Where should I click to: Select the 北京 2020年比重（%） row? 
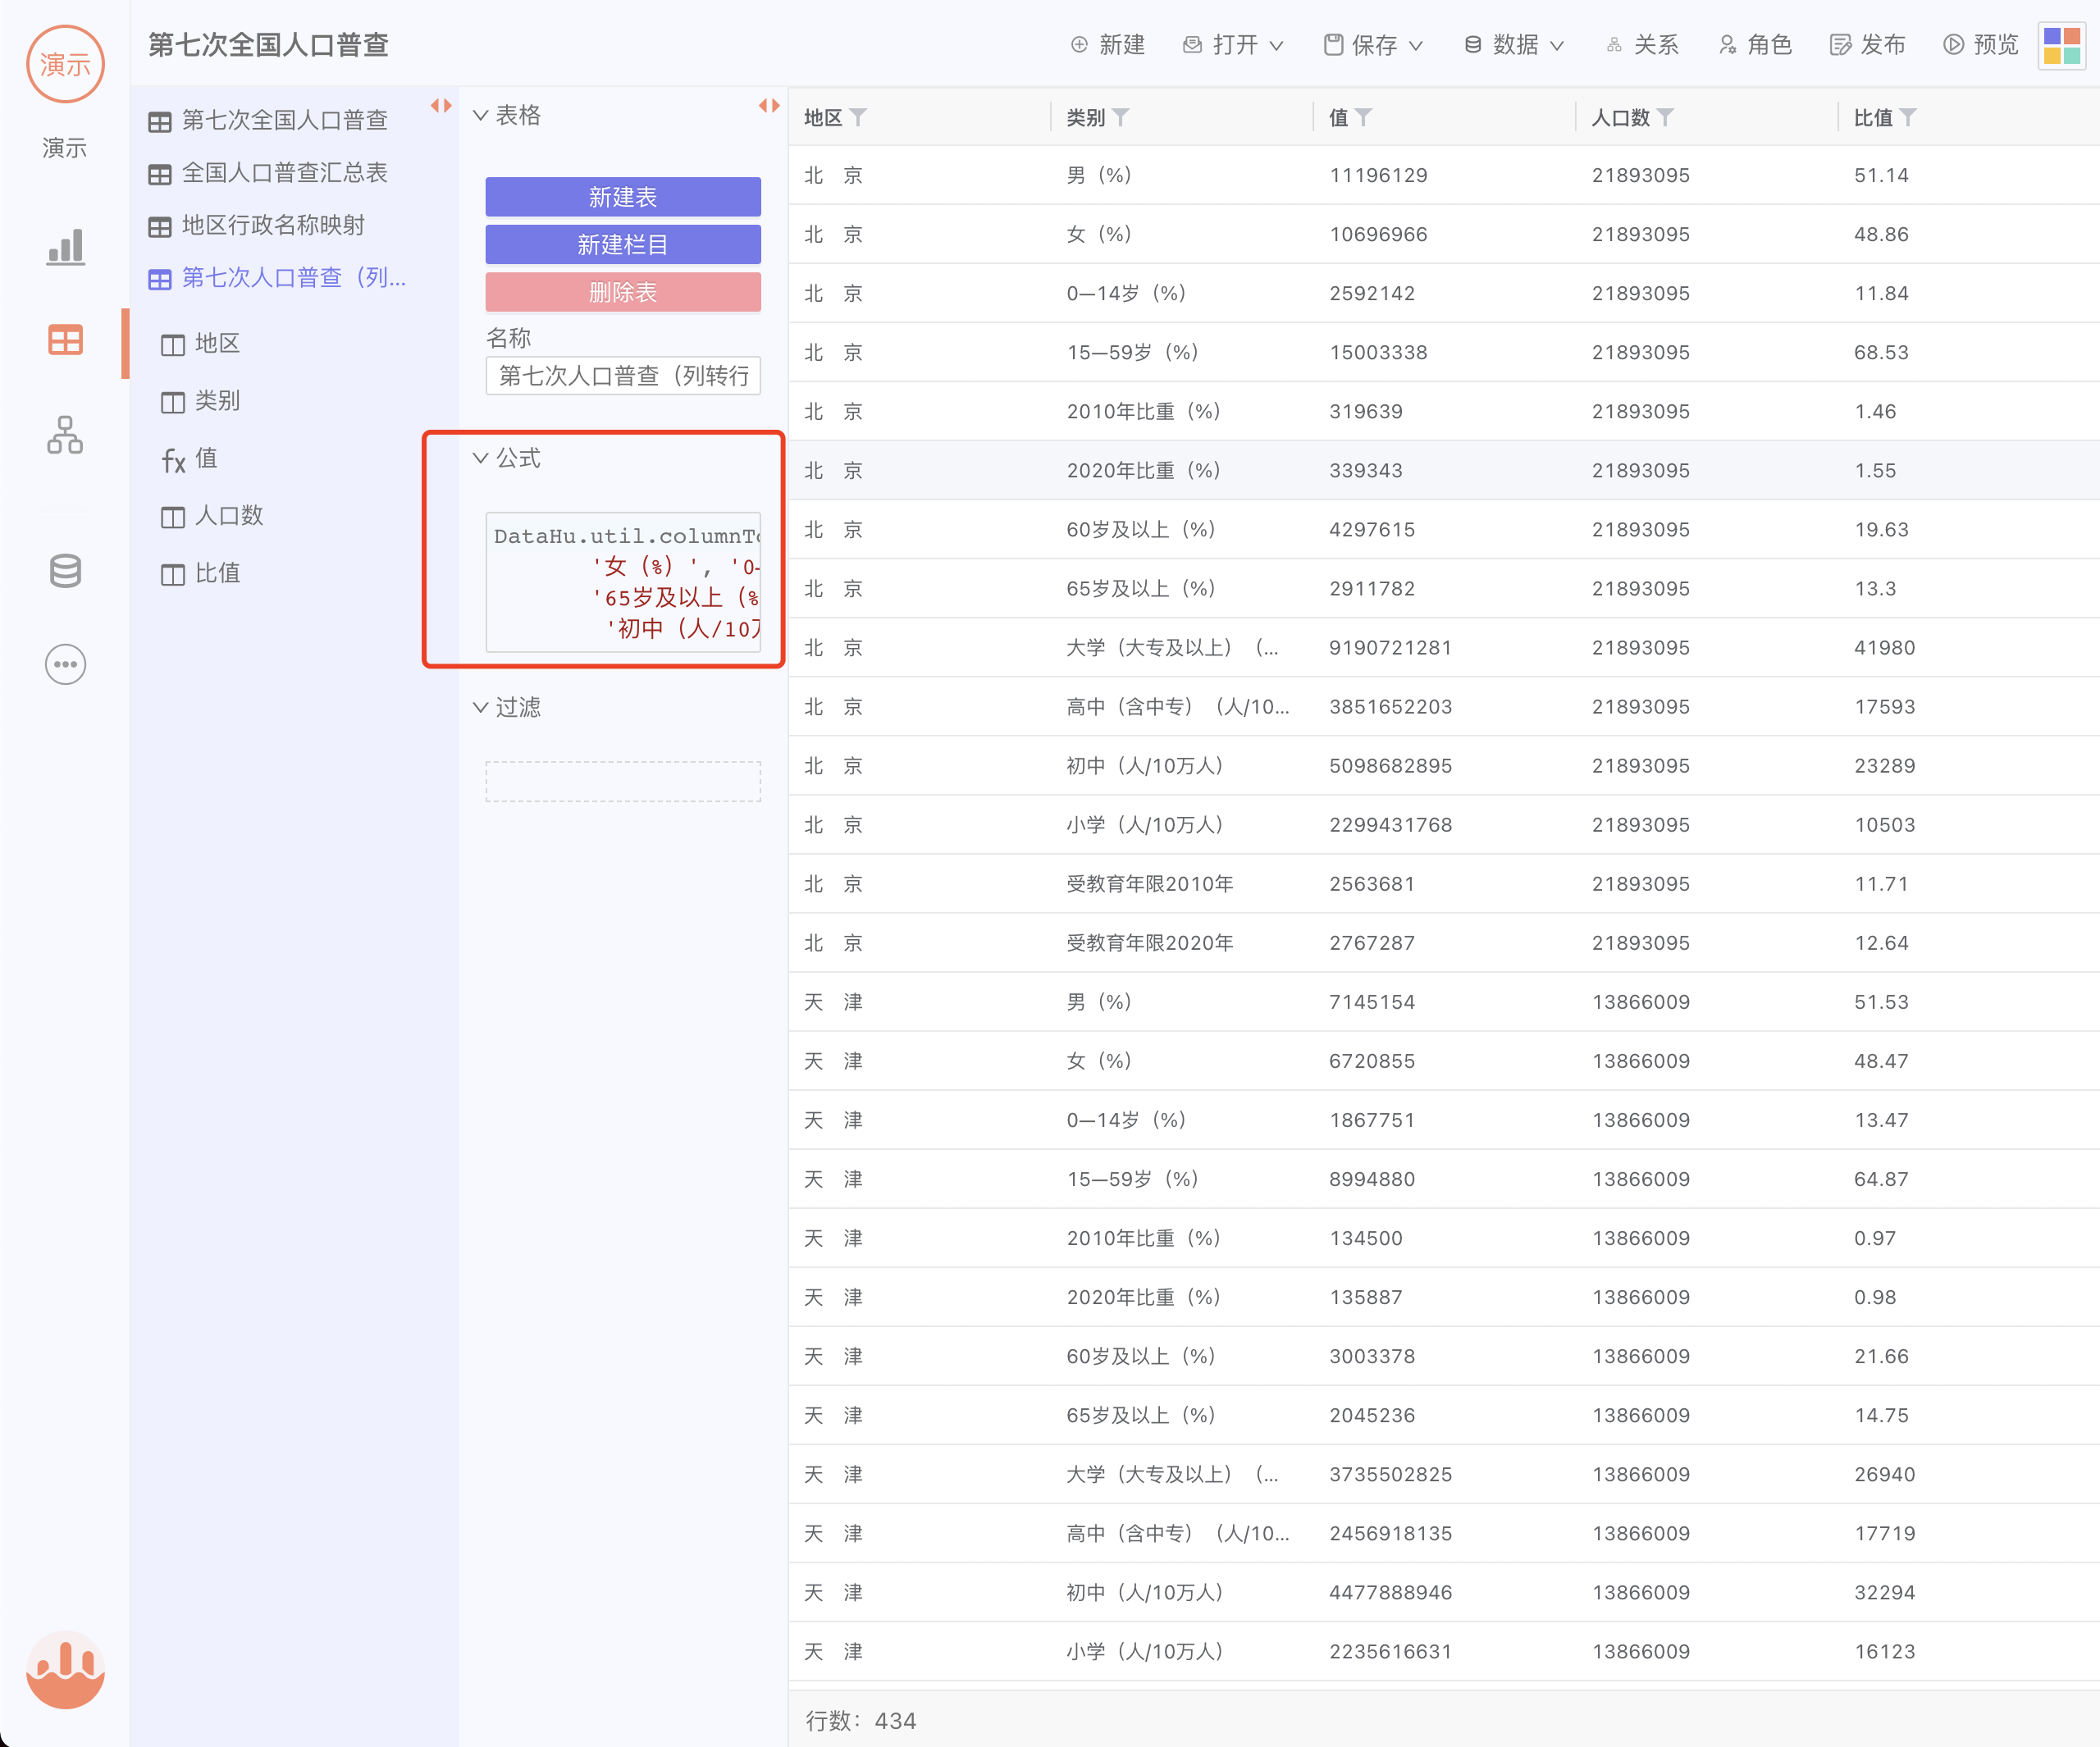tap(1444, 471)
